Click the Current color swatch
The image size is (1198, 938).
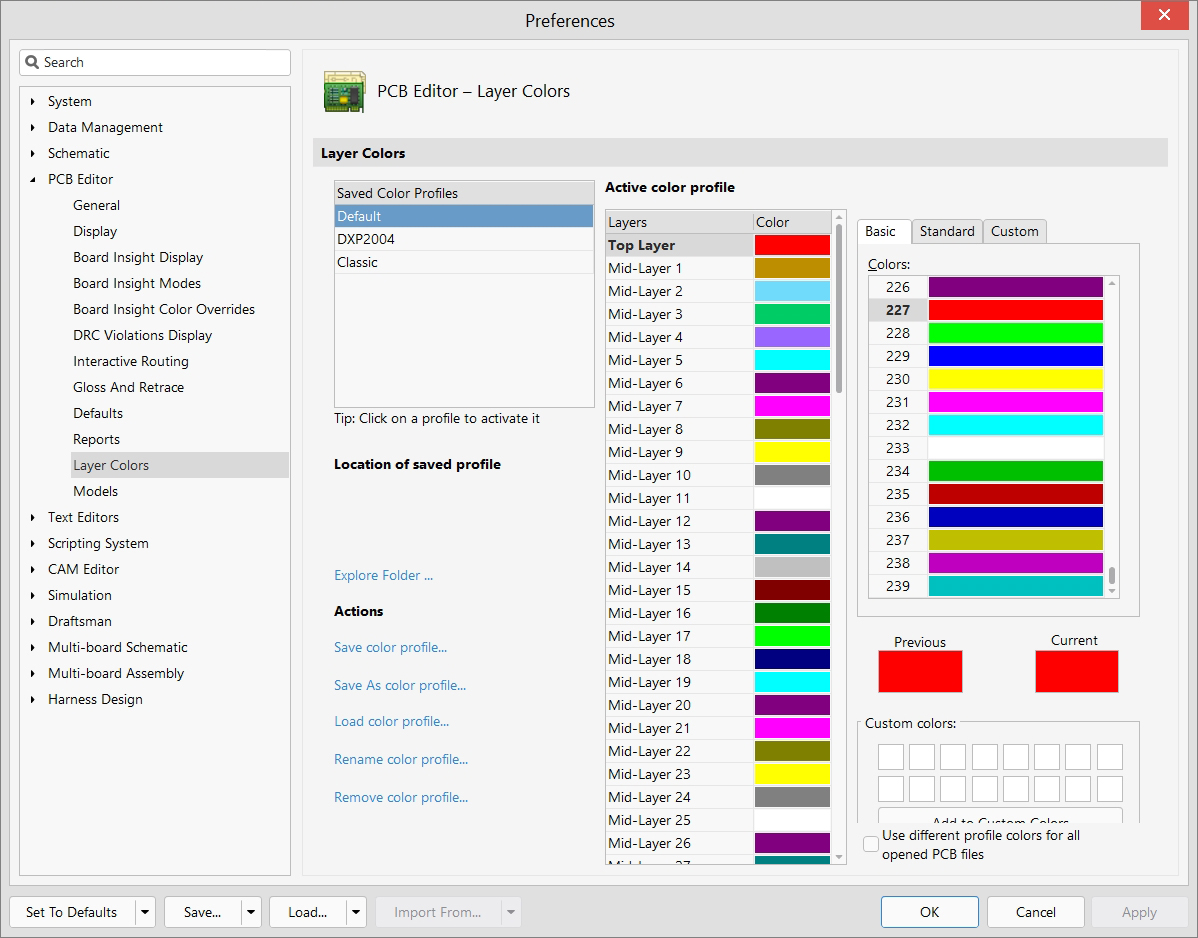(x=1077, y=671)
